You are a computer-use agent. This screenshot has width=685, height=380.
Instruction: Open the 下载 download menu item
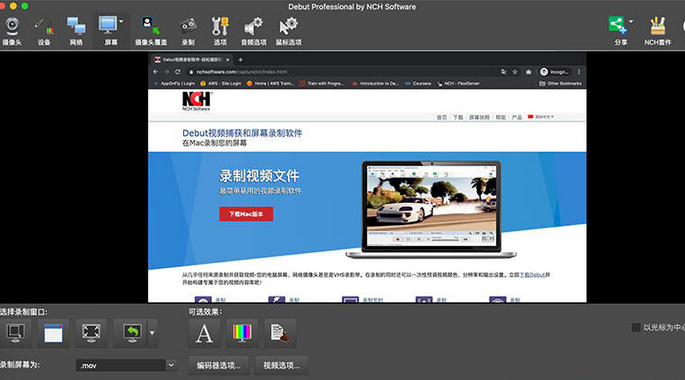(x=458, y=117)
